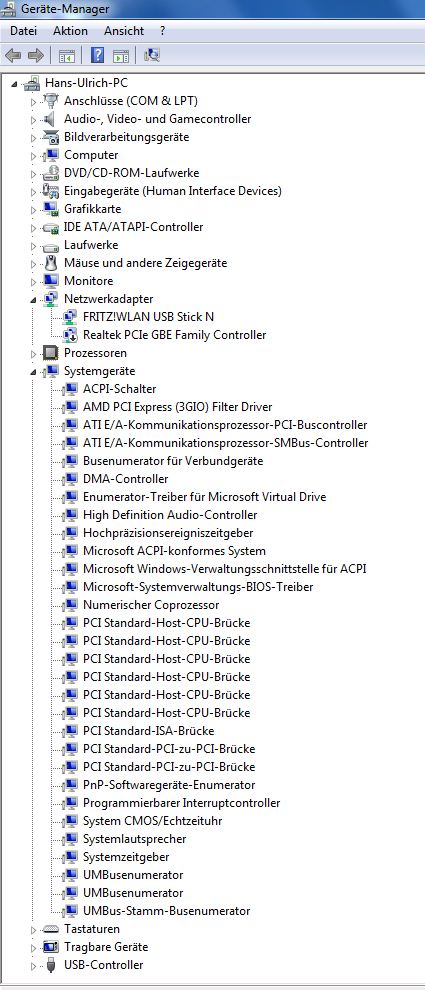Collapse the Hans-Ulrich-PC root node
This screenshot has height=990, width=425.
15,84
